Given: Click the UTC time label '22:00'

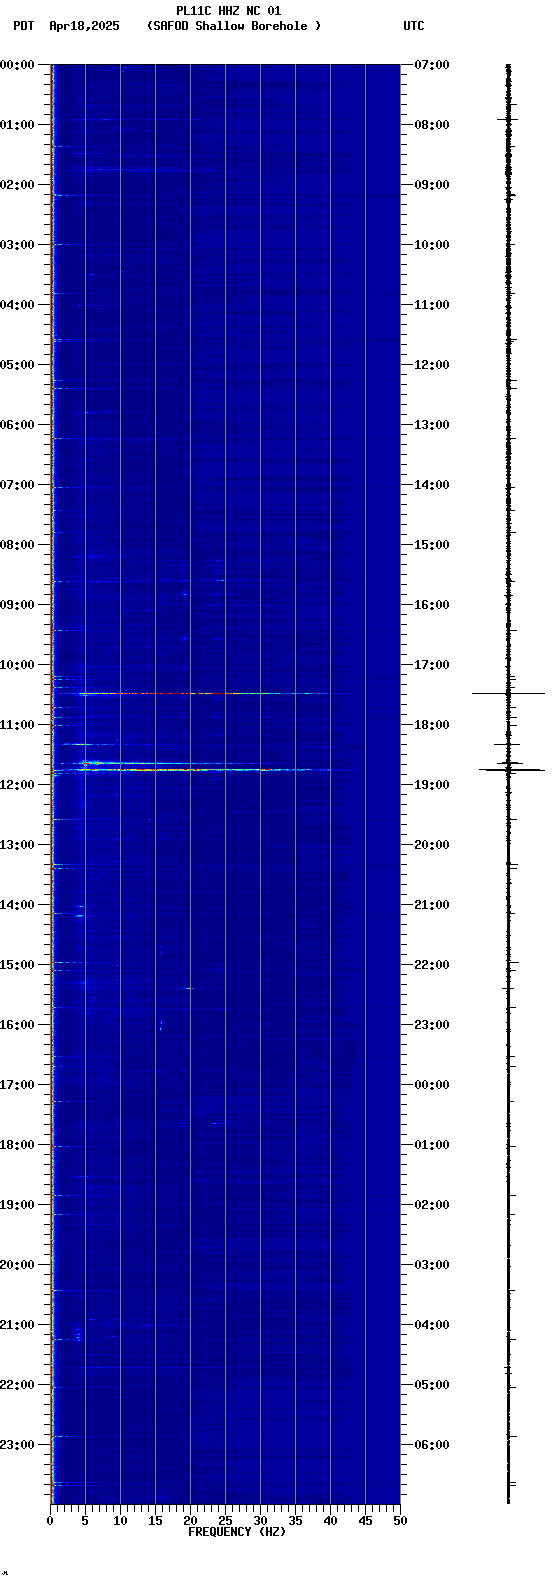Looking at the screenshot, I should click(x=432, y=965).
